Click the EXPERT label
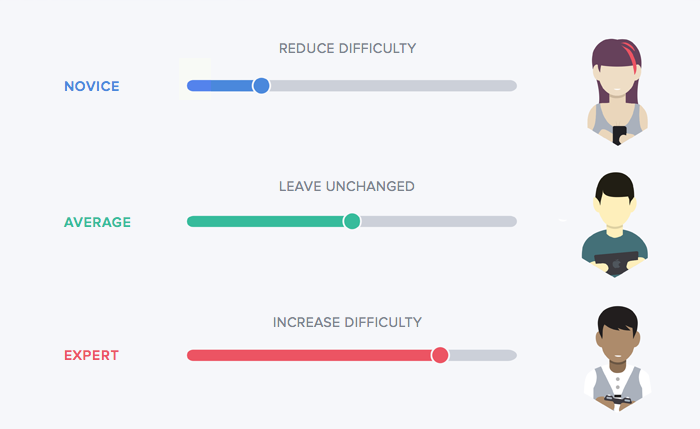Viewport: 700px width, 429px height. [92, 355]
